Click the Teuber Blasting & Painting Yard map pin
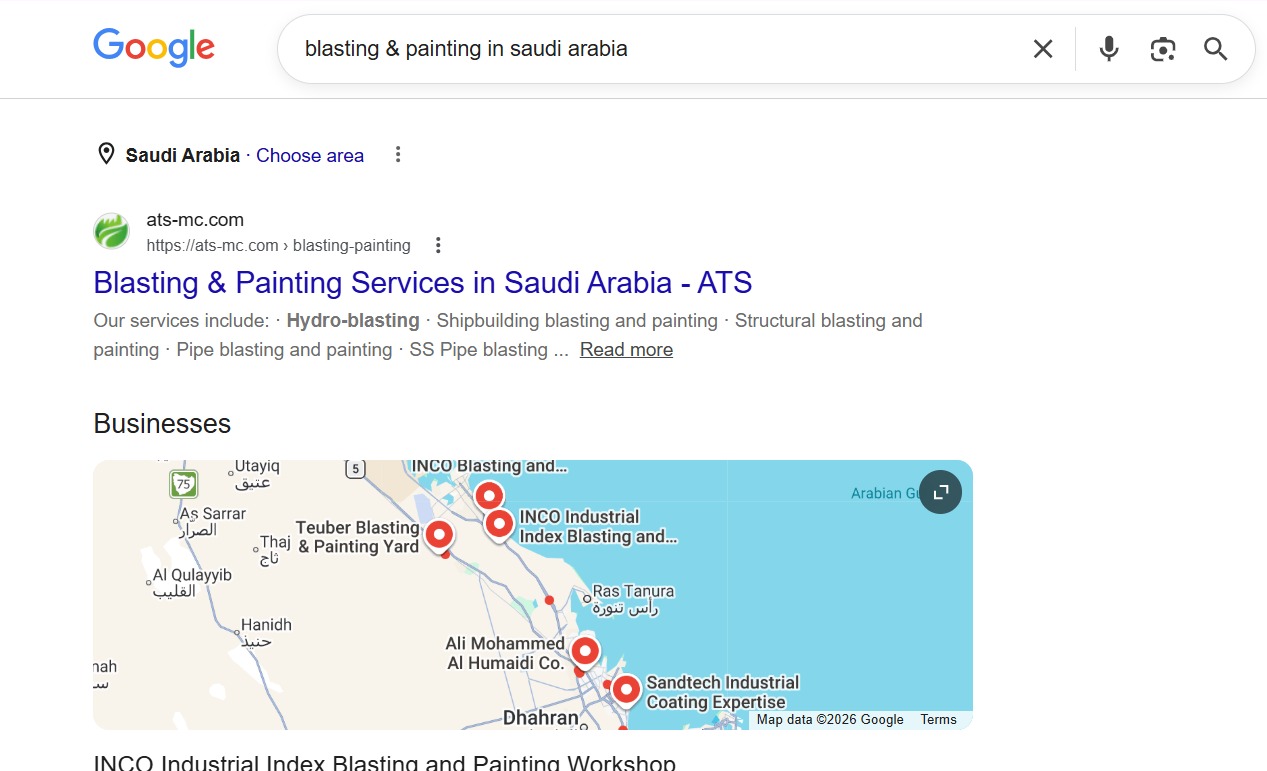 pos(439,536)
